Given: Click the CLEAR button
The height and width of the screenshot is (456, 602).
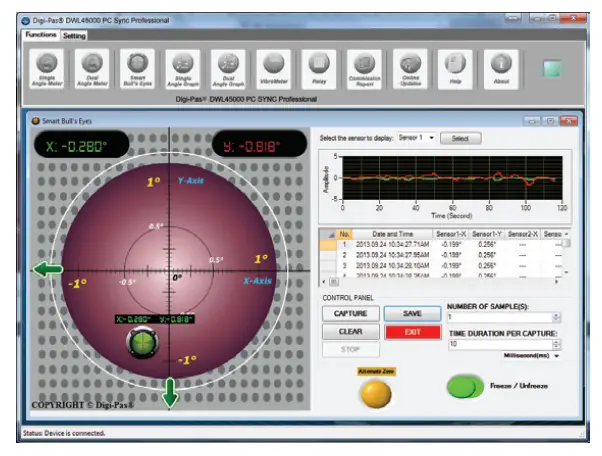Looking at the screenshot, I should [x=351, y=332].
